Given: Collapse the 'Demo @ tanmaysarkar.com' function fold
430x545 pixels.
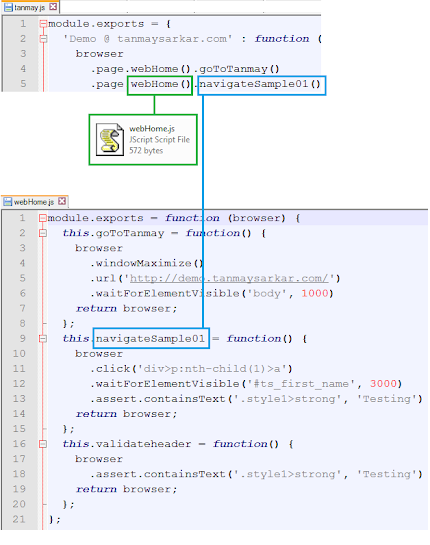Looking at the screenshot, I should (x=43, y=39).
